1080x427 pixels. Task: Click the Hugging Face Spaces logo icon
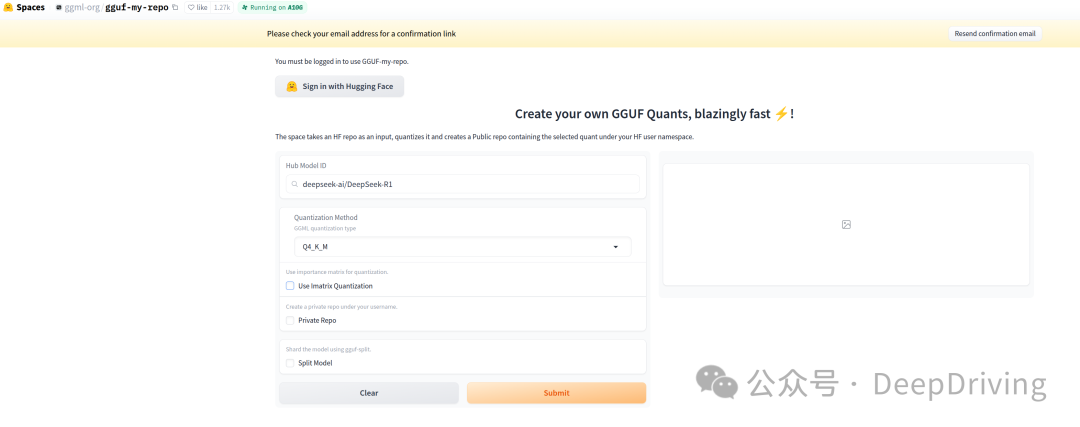(x=8, y=7)
